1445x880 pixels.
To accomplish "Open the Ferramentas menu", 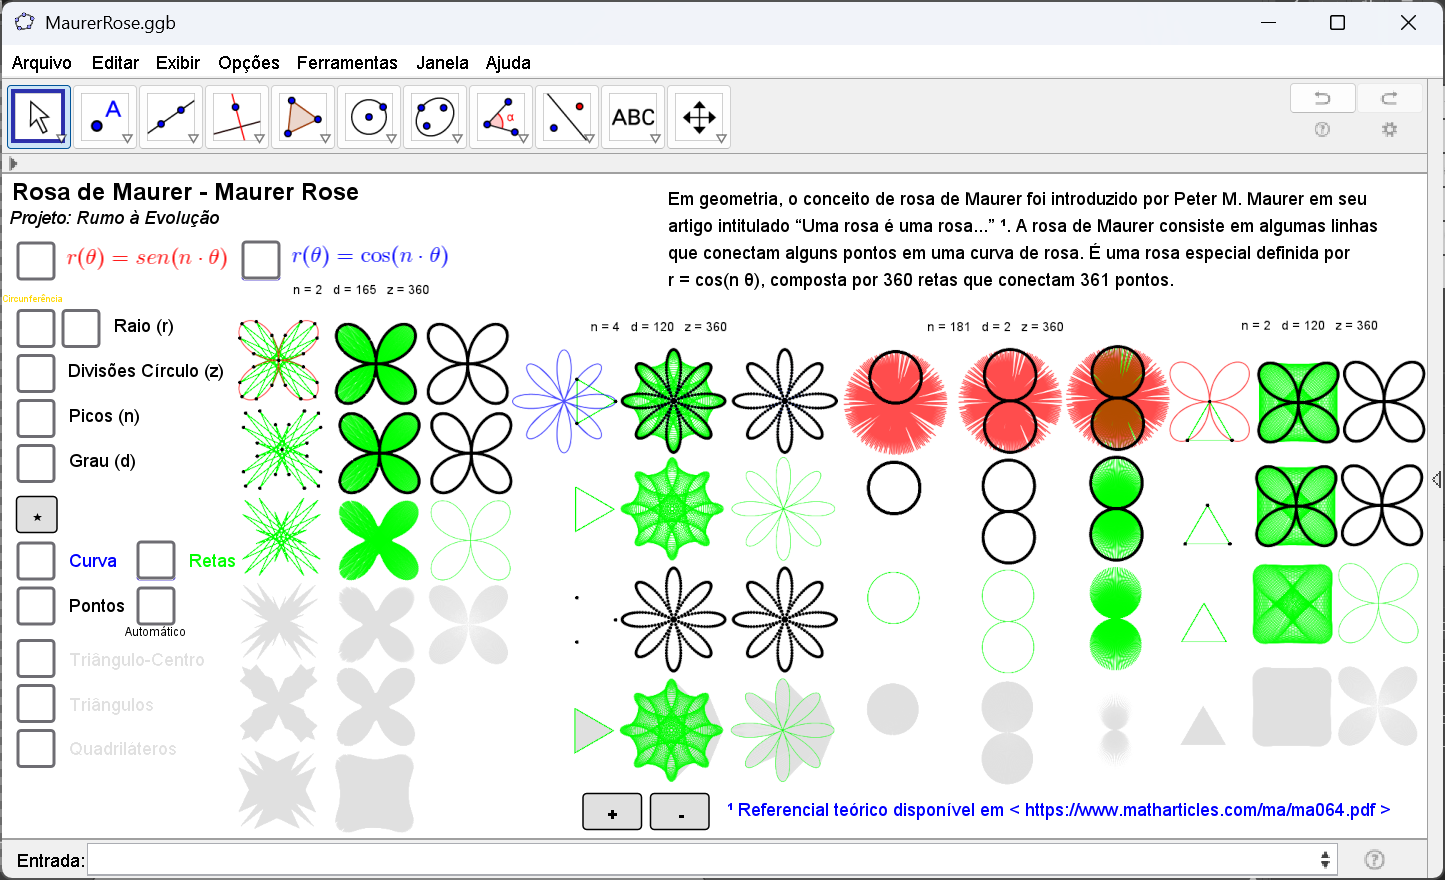I will coord(347,62).
